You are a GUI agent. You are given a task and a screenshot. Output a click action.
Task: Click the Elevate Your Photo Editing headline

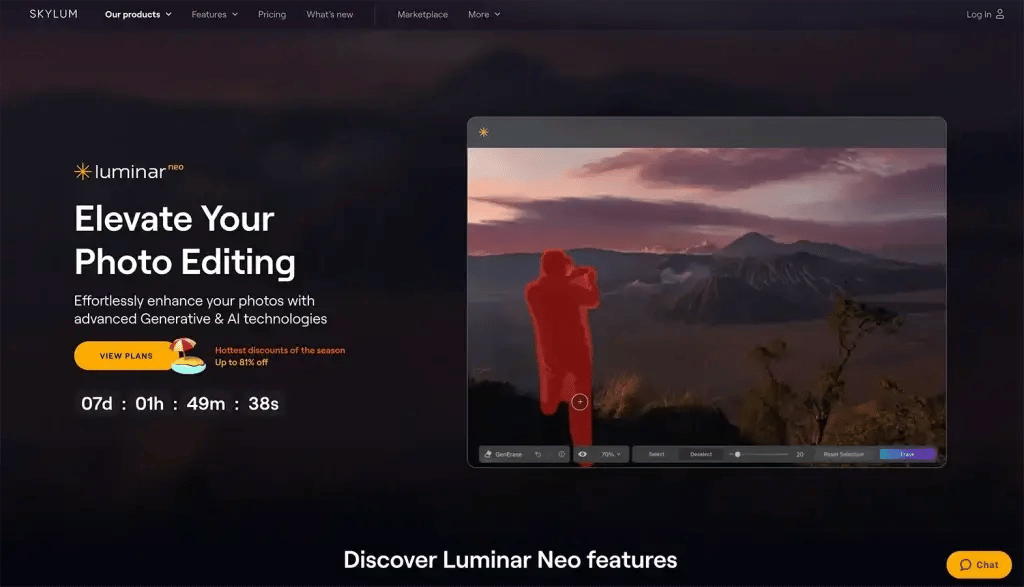(x=185, y=240)
